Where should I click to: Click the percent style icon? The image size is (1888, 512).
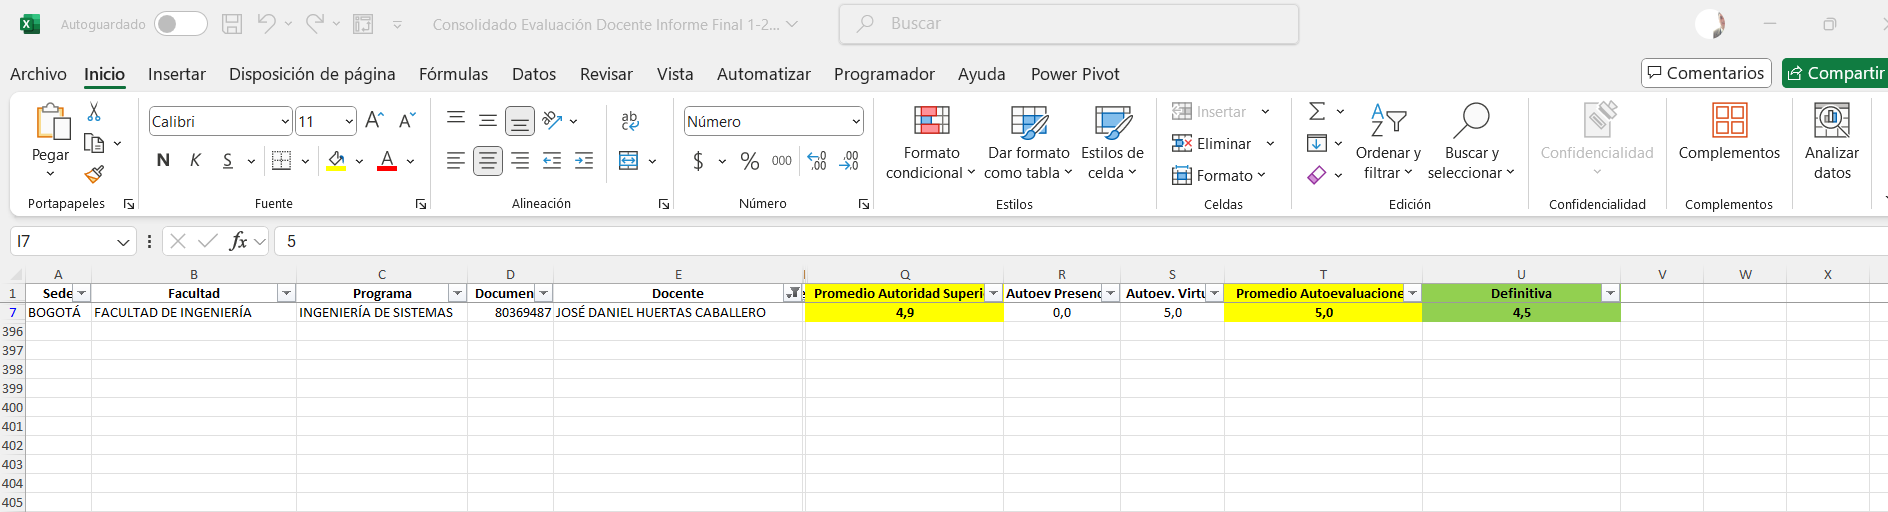pyautogui.click(x=749, y=161)
